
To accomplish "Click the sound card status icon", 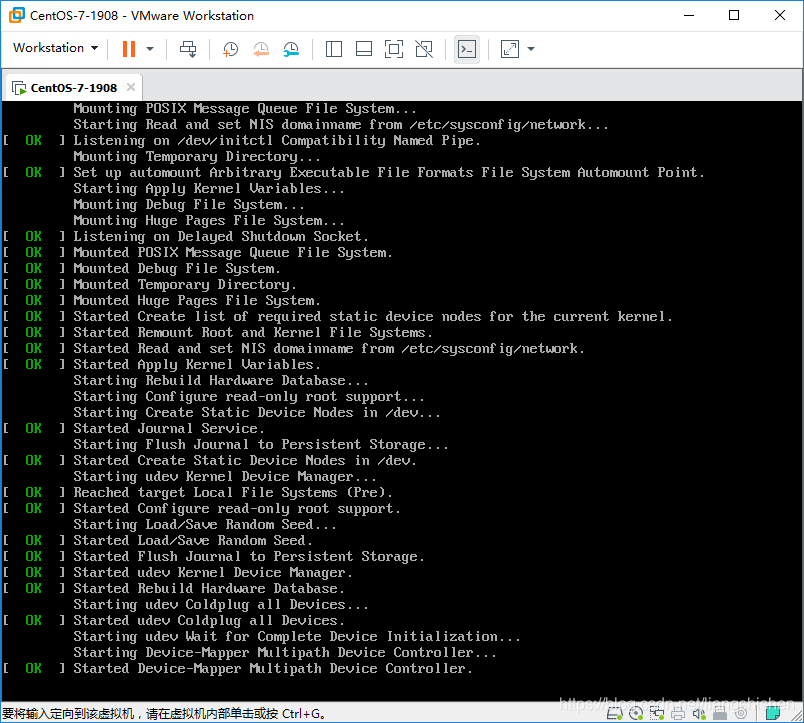I will pyautogui.click(x=699, y=713).
